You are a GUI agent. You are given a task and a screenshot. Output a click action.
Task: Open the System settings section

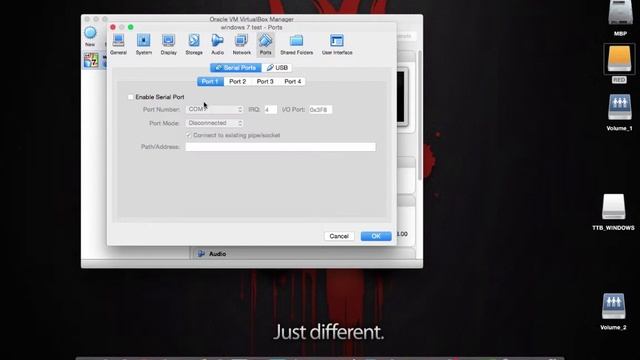click(x=144, y=44)
